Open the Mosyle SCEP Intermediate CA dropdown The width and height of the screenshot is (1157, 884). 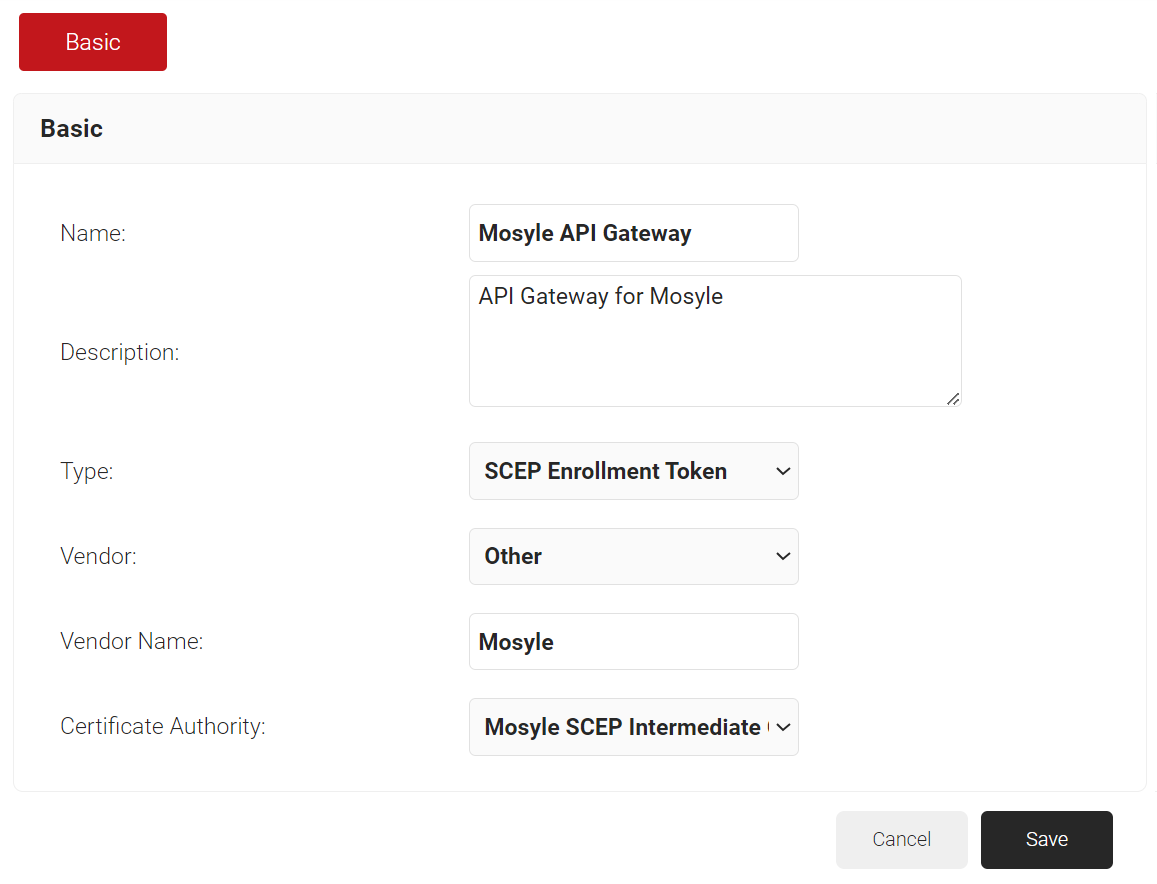pyautogui.click(x=620, y=727)
